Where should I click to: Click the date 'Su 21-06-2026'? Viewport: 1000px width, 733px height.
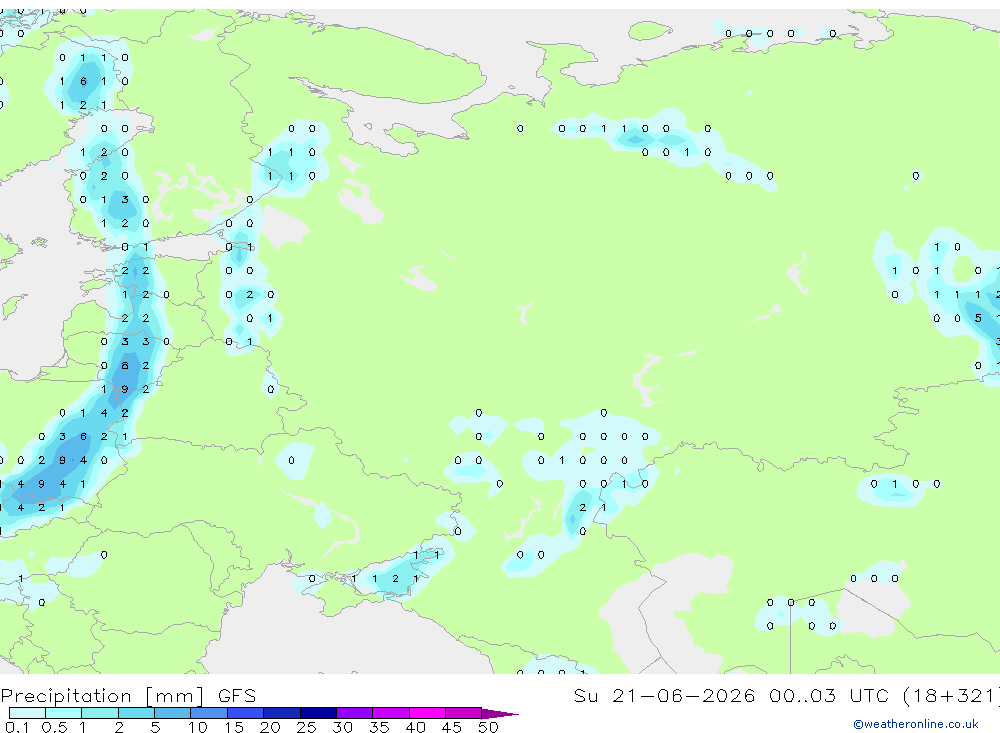point(665,695)
